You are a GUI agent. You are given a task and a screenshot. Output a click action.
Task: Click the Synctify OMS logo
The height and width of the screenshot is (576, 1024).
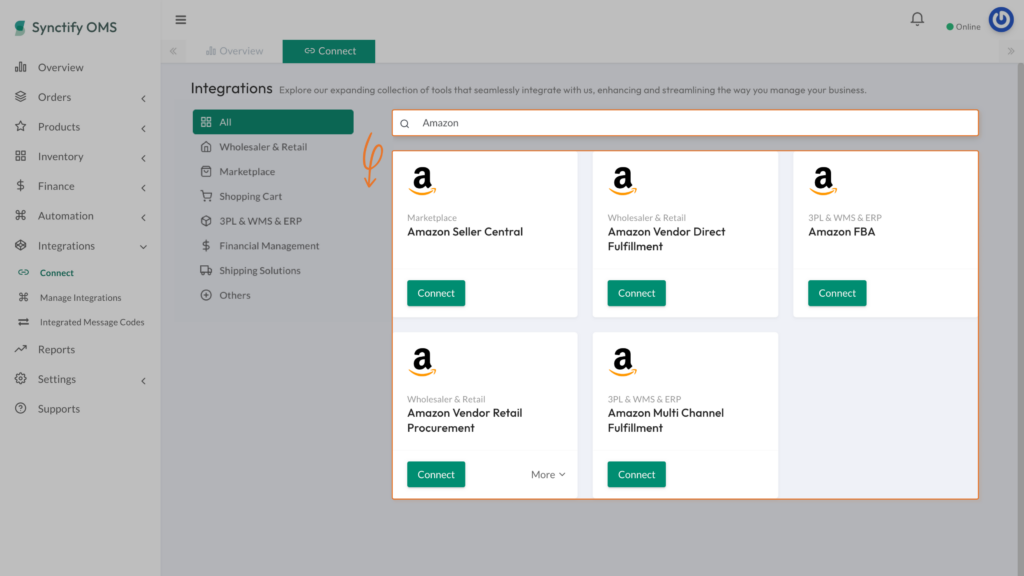(65, 27)
